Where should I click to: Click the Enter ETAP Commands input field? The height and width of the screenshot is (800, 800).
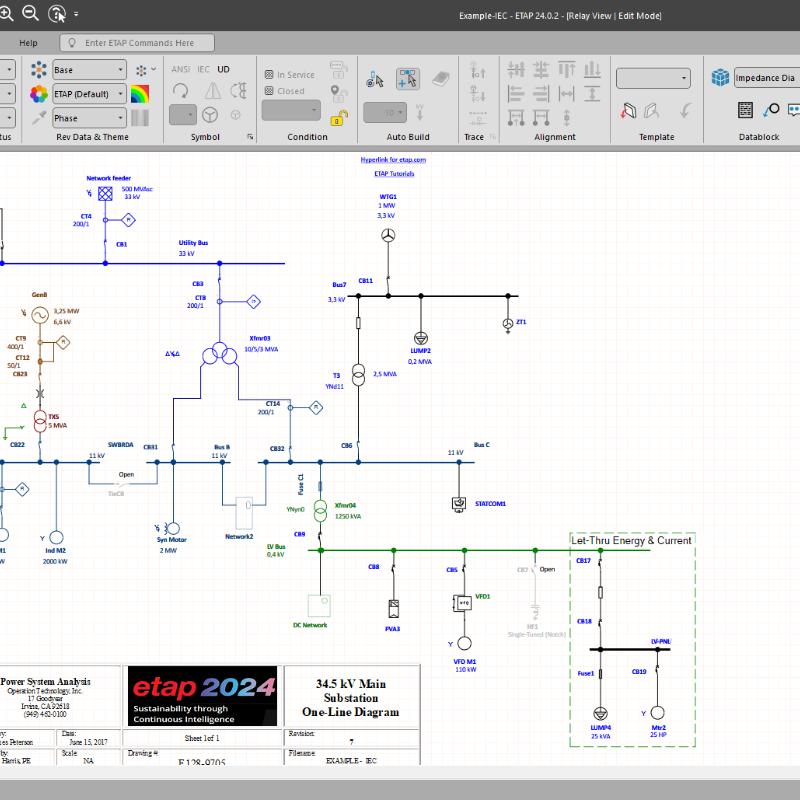coord(137,43)
